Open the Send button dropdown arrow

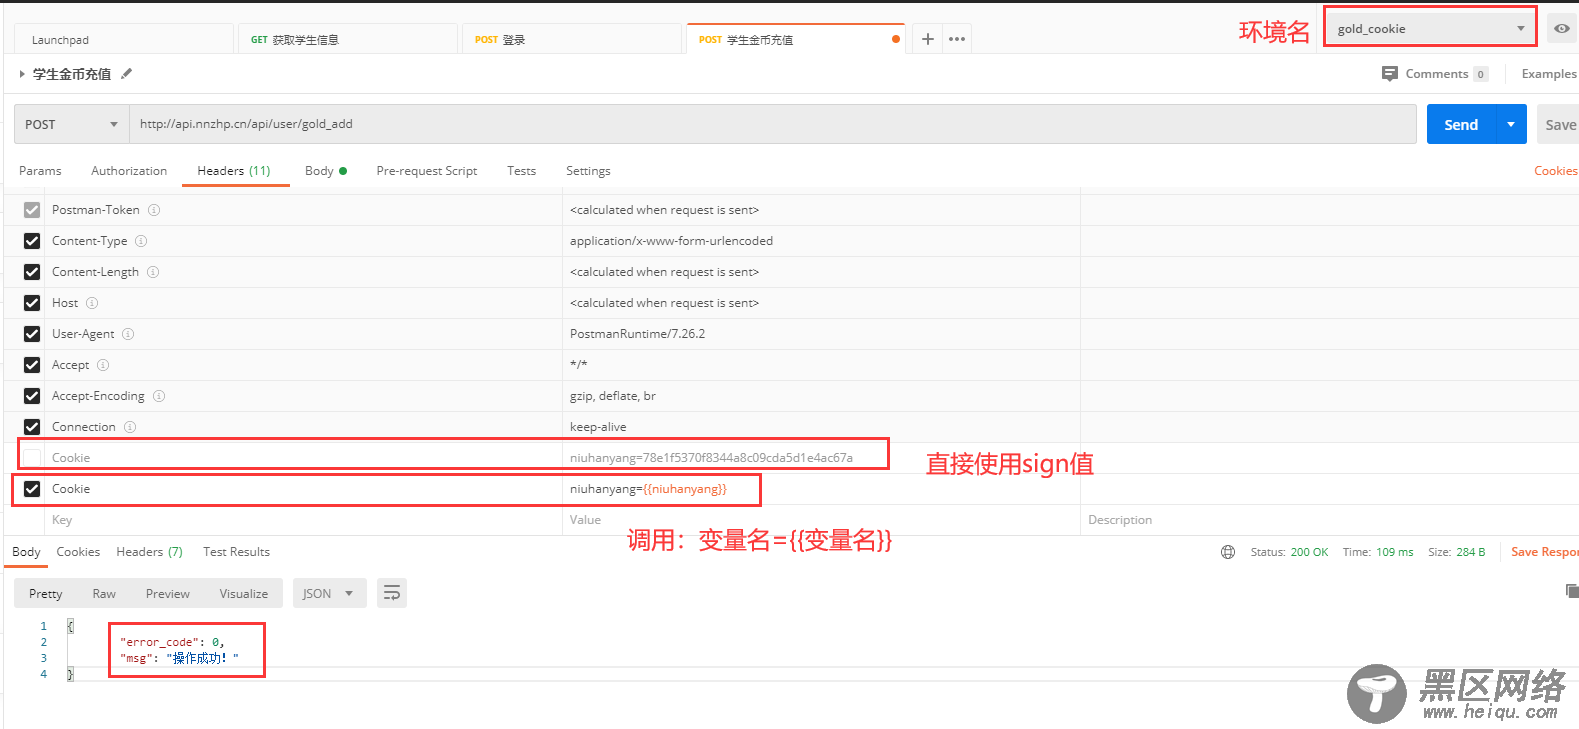click(1511, 124)
